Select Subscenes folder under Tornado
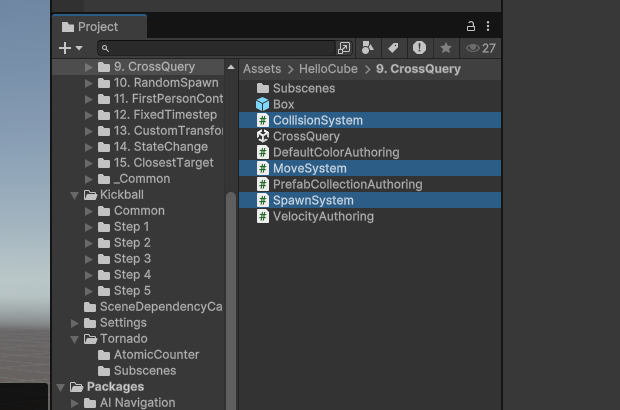Image resolution: width=620 pixels, height=410 pixels. [x=145, y=370]
